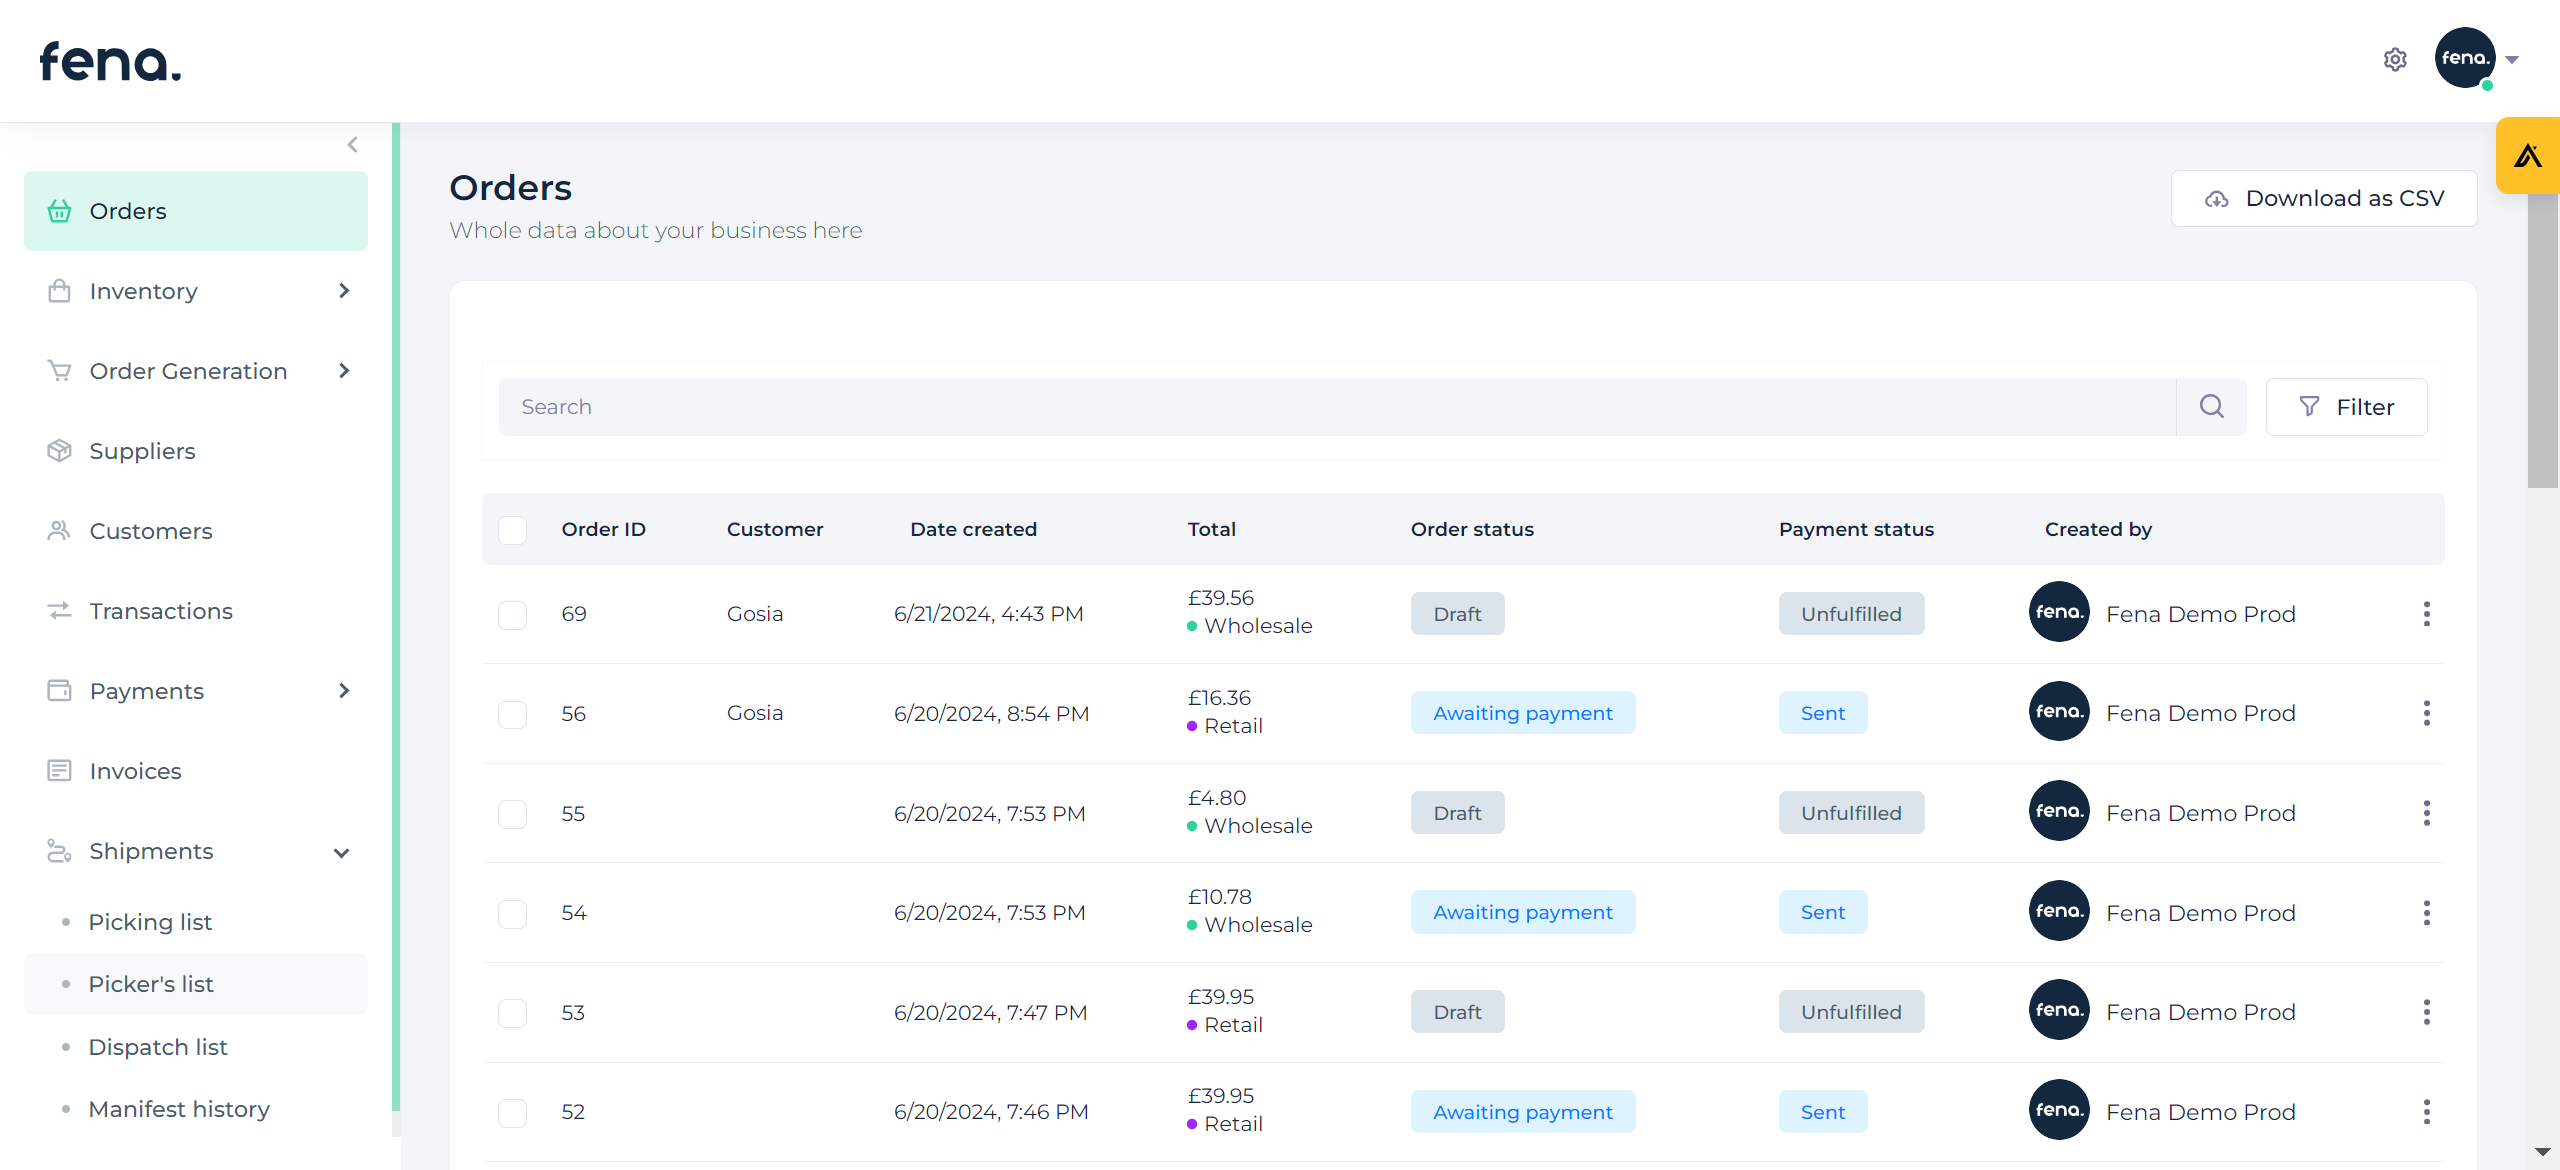Tick the checkbox for order 53

click(x=512, y=1013)
